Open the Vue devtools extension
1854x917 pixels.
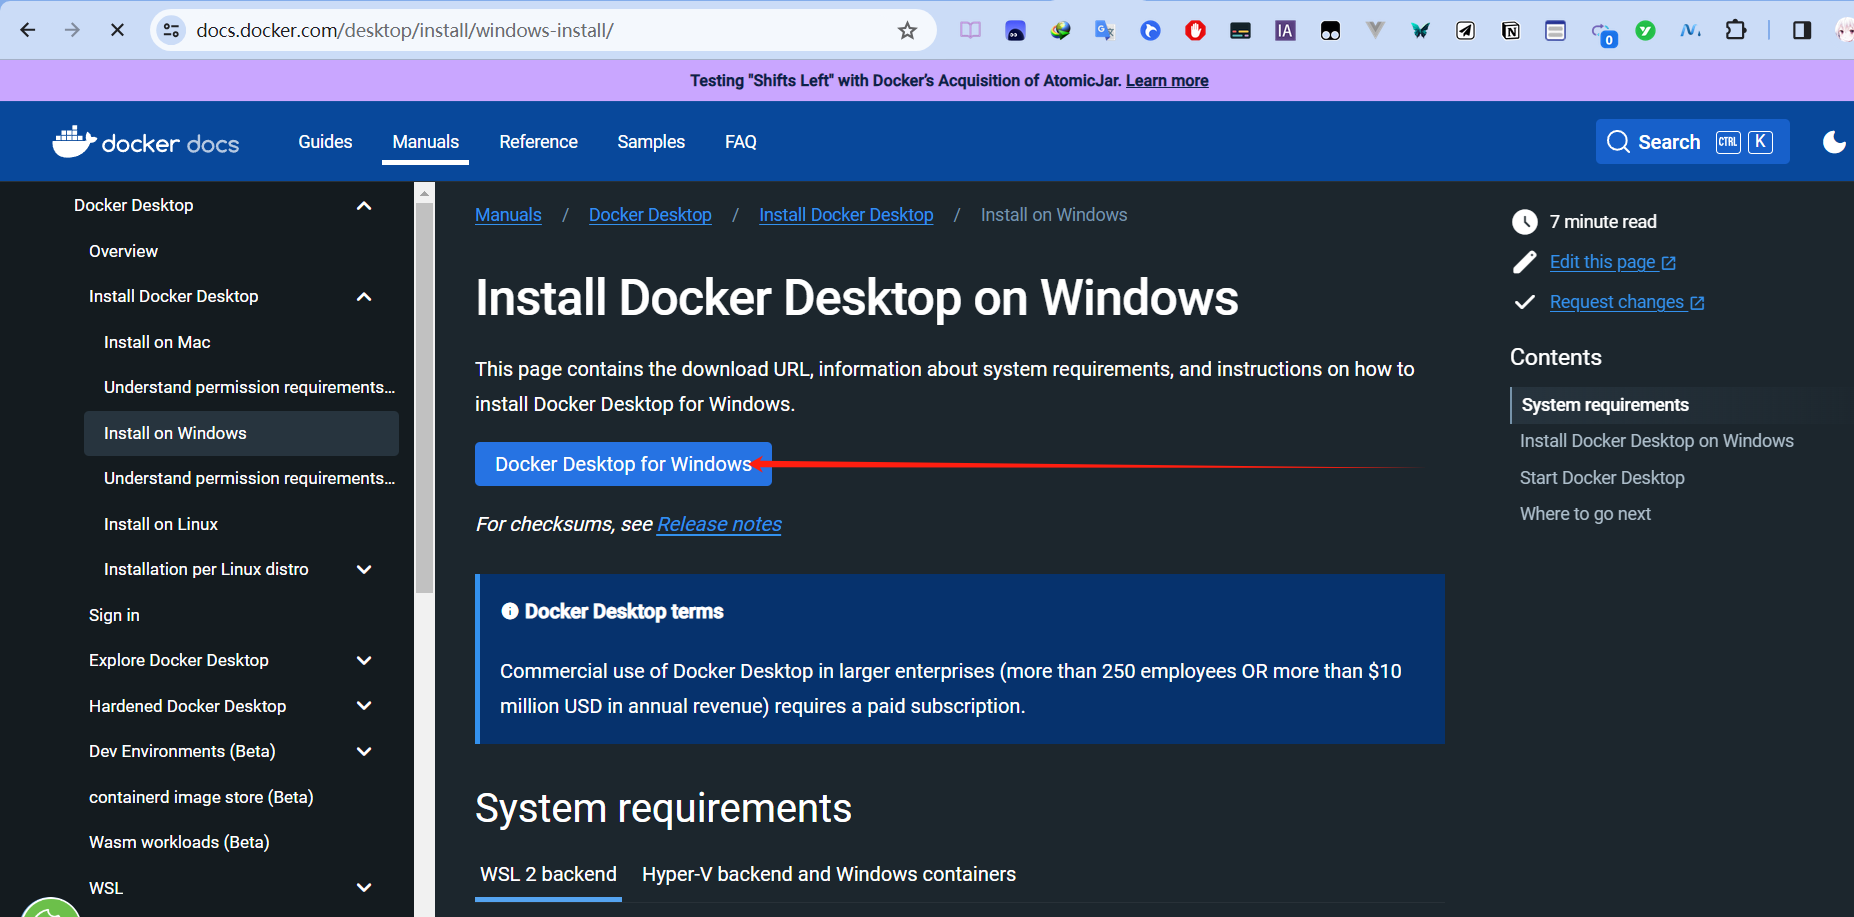click(1375, 30)
